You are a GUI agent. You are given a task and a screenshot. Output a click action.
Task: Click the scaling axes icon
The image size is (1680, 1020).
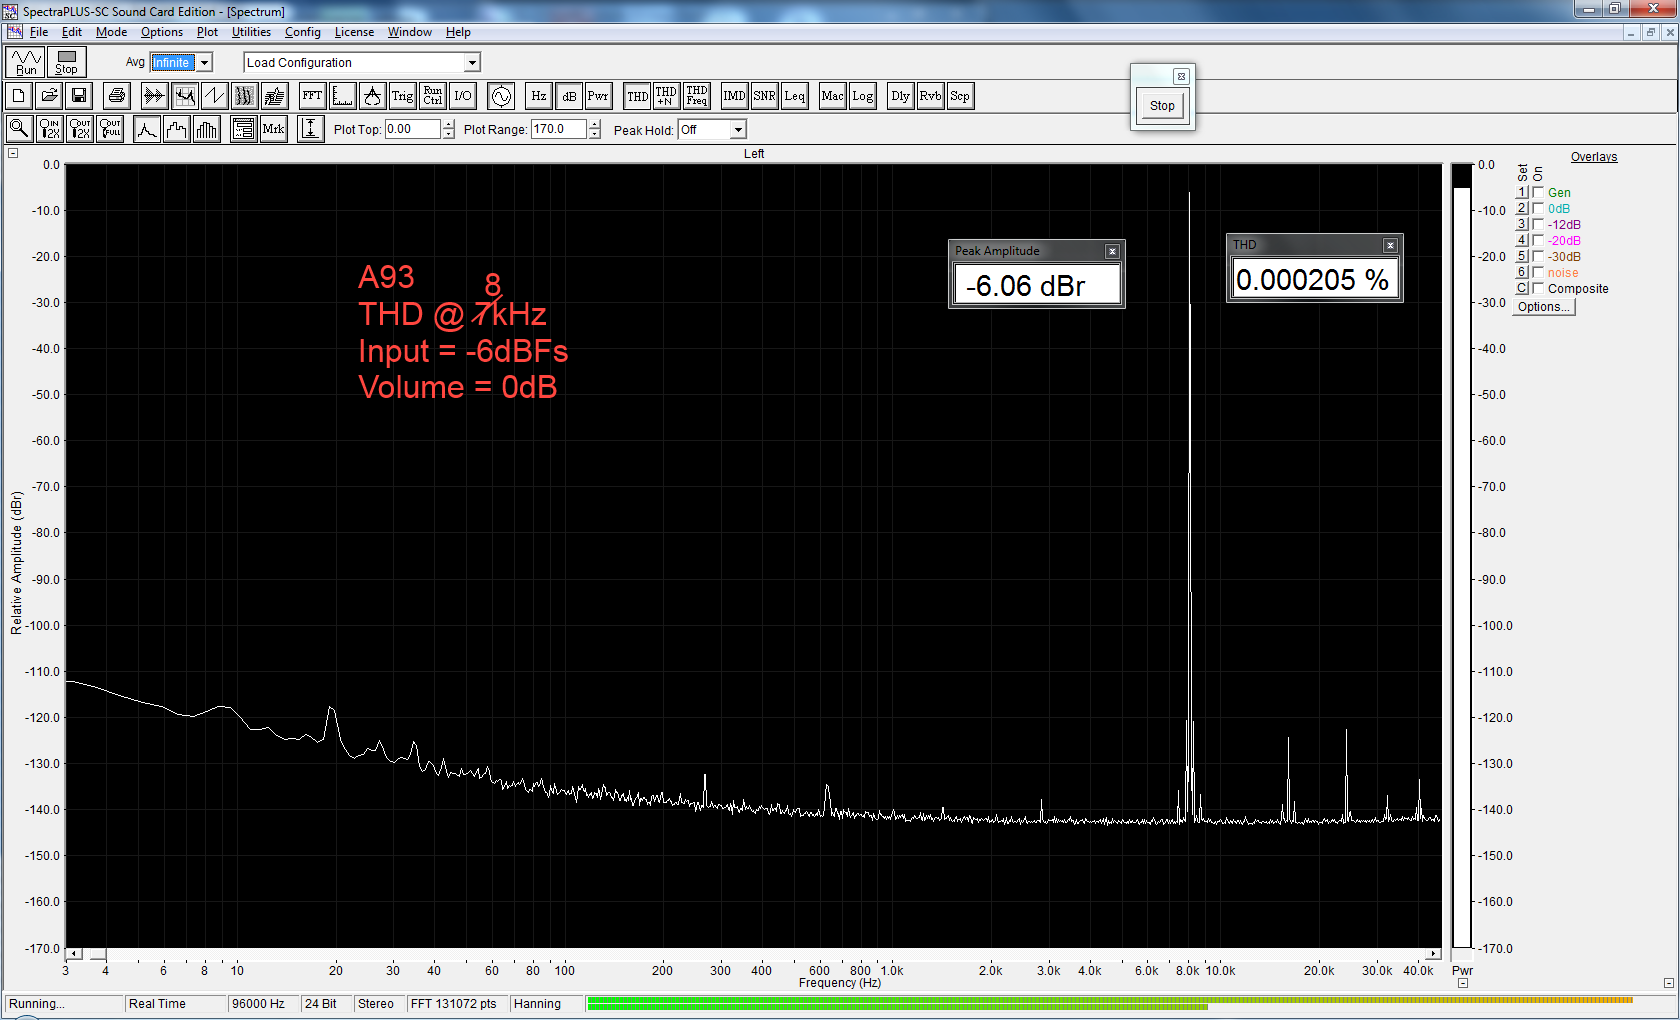click(x=343, y=96)
